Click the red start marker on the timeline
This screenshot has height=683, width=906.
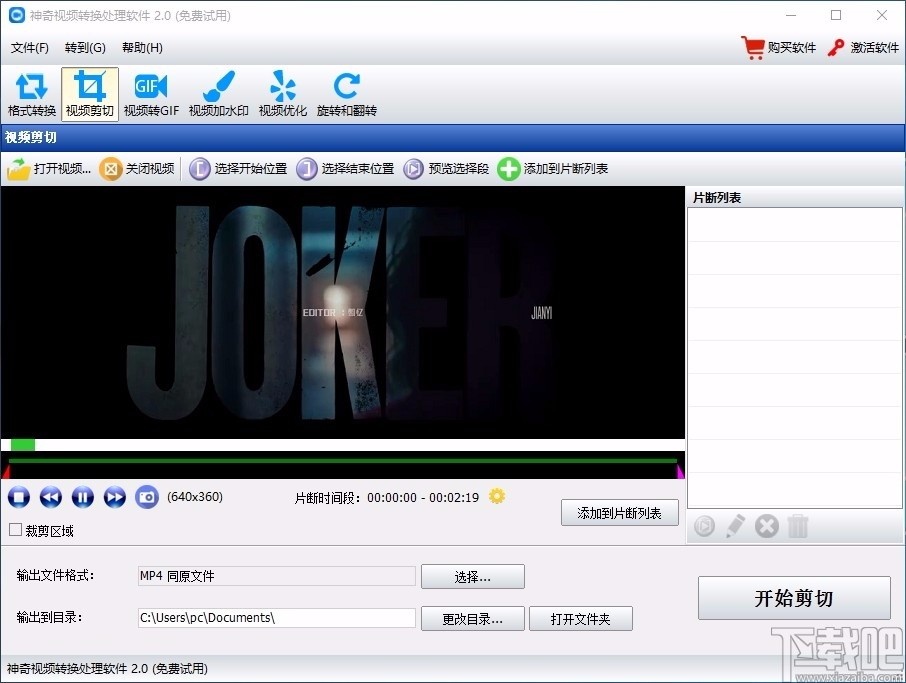click(x=6, y=472)
